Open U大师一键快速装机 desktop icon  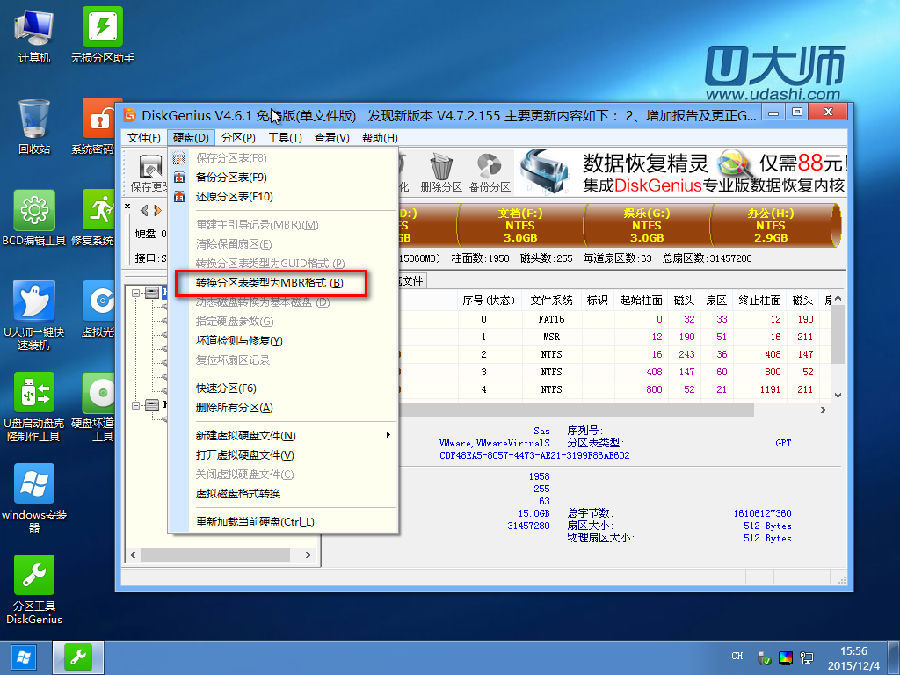pyautogui.click(x=34, y=315)
